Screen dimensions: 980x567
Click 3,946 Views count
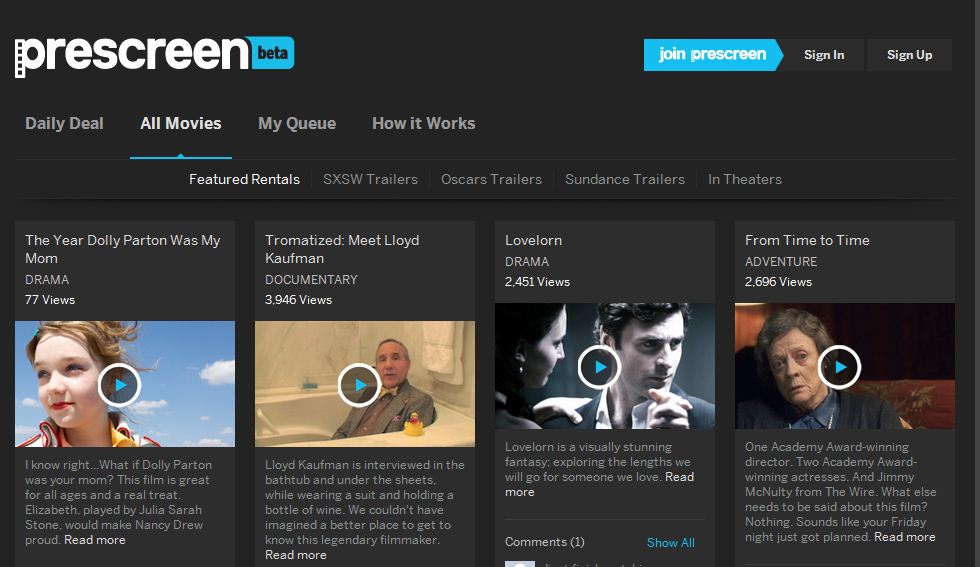[x=298, y=300]
